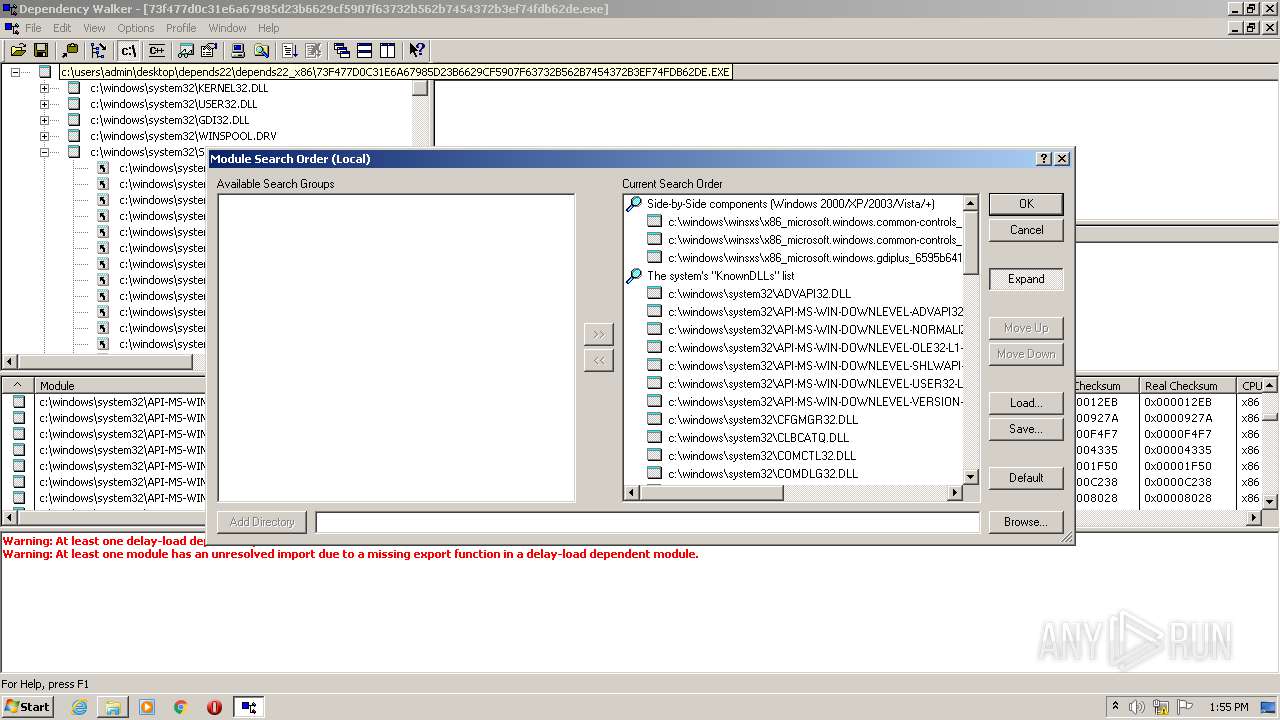Open Opera from the taskbar

coord(214,707)
